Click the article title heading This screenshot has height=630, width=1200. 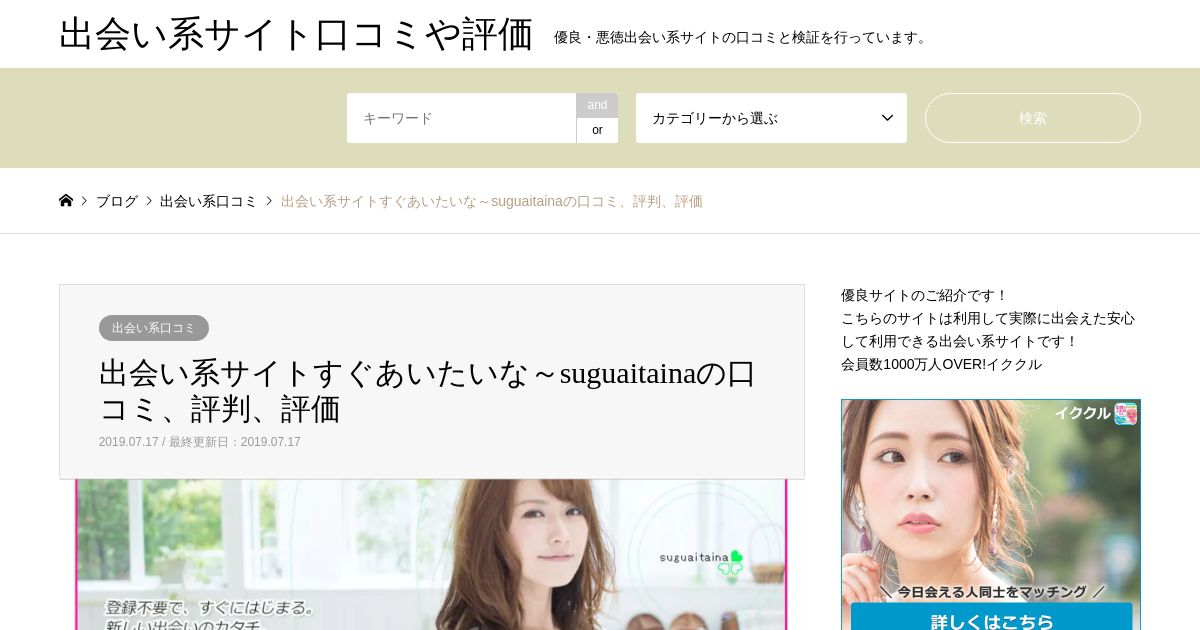[x=428, y=391]
